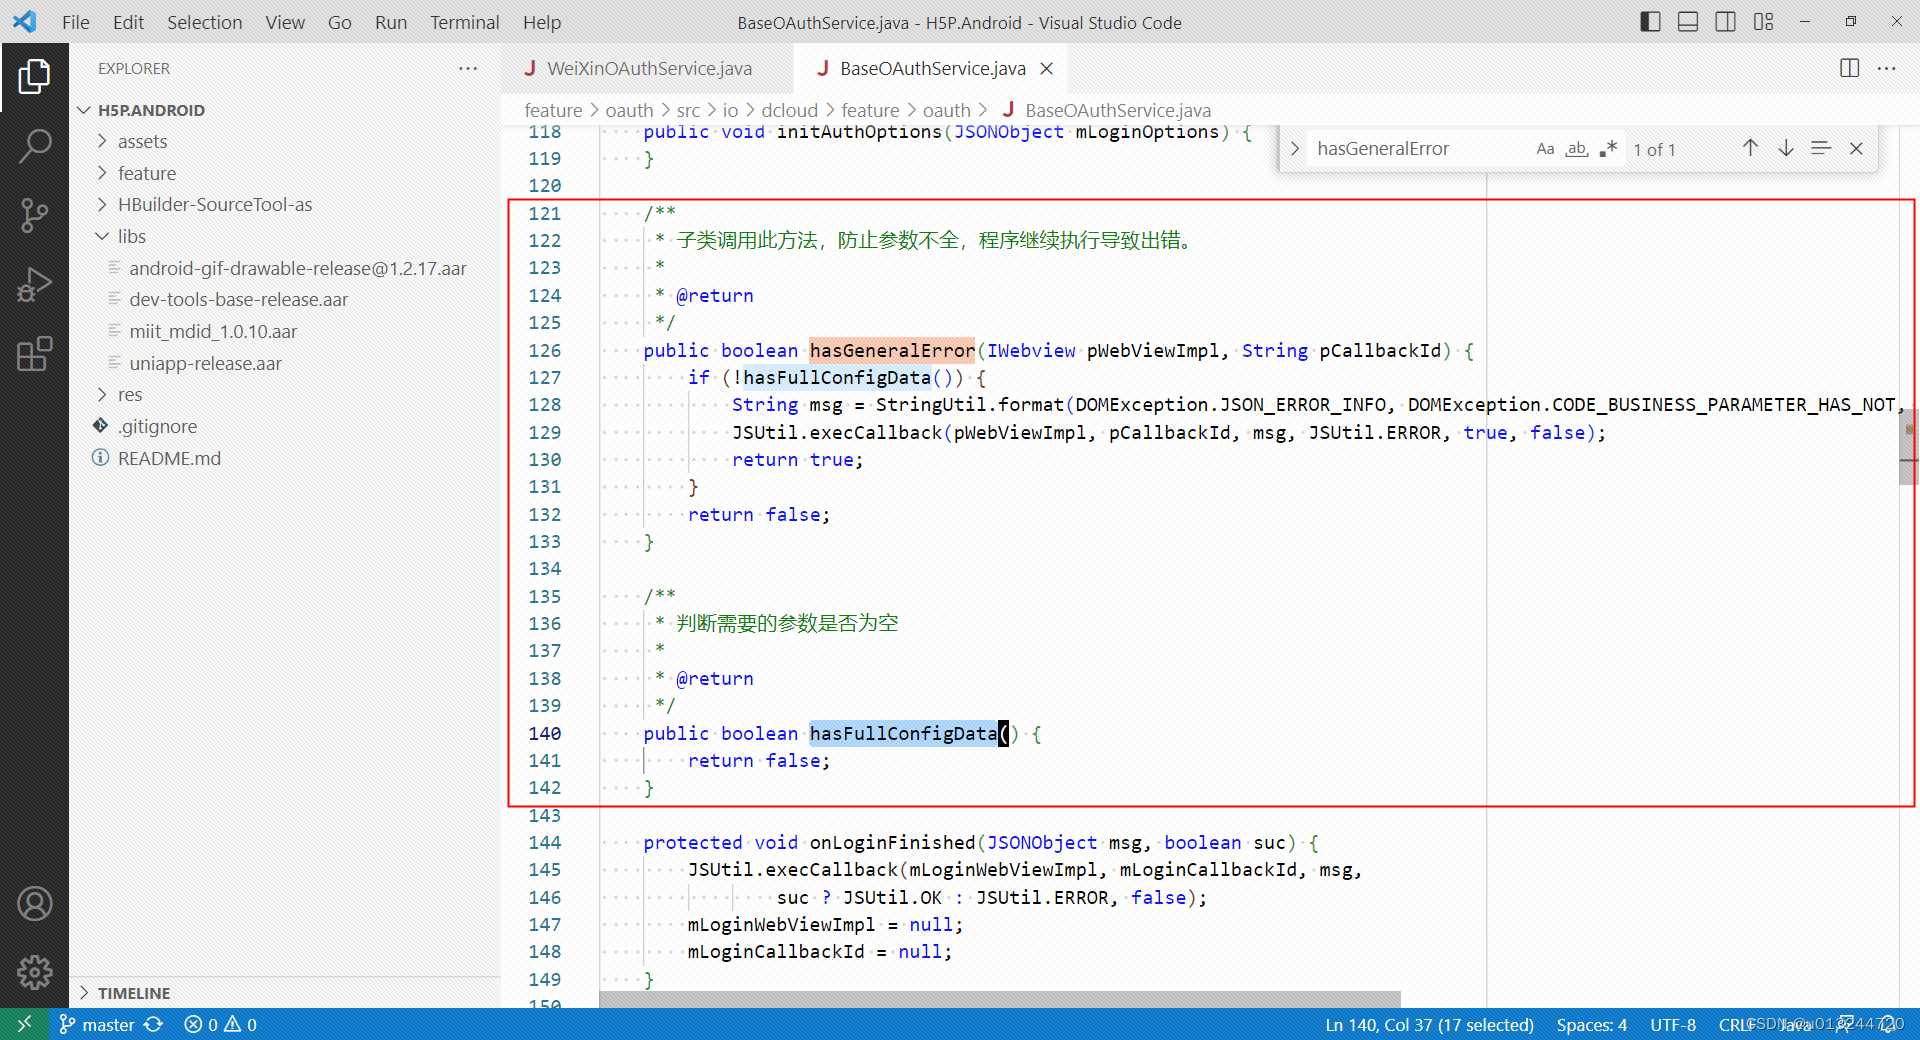This screenshot has width=1920, height=1040.
Task: Open the Explorer view in activity bar
Action: tap(34, 77)
